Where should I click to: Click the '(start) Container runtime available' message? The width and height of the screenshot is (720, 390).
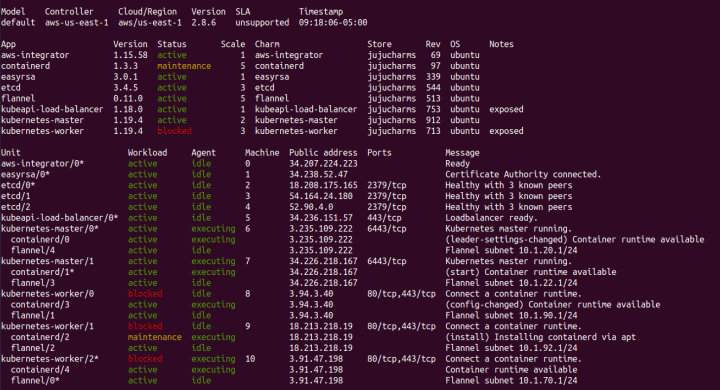[530, 272]
